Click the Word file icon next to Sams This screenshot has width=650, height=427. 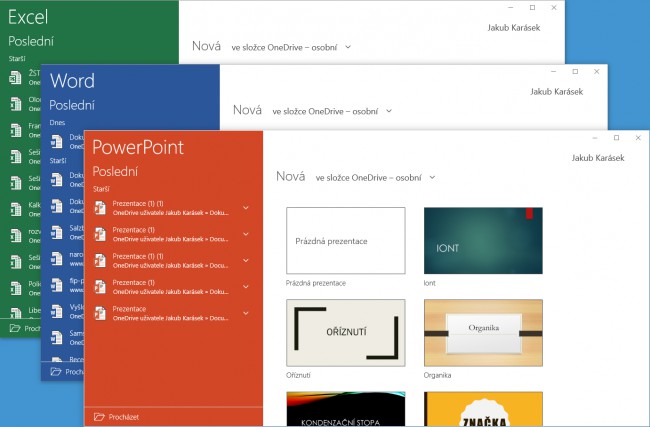[x=57, y=337]
